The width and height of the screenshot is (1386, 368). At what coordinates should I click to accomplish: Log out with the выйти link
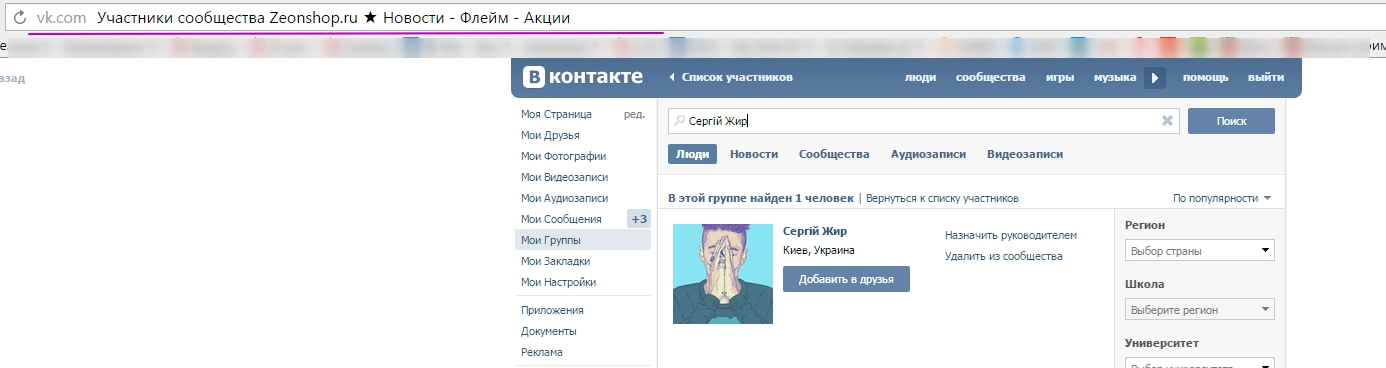1266,77
